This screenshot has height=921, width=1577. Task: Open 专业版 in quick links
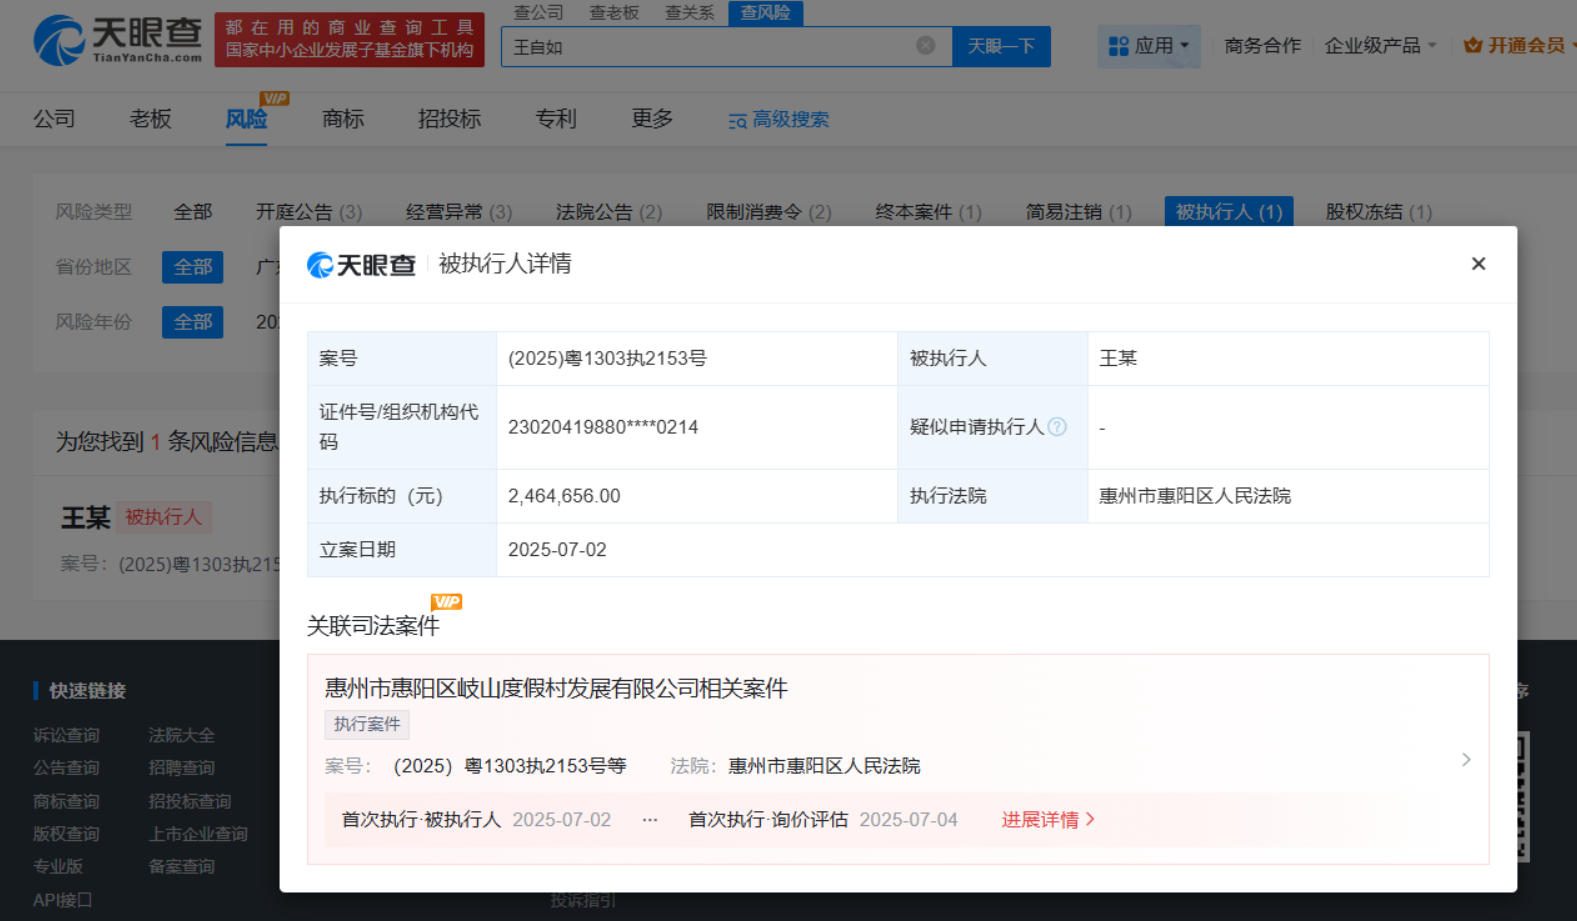(x=58, y=867)
